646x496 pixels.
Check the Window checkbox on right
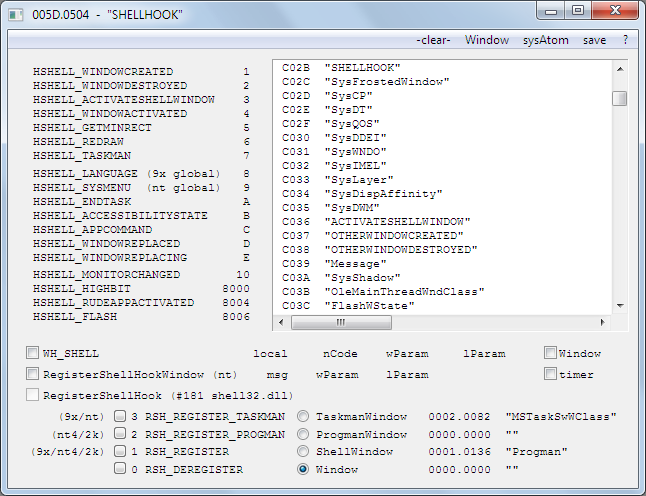(x=551, y=353)
